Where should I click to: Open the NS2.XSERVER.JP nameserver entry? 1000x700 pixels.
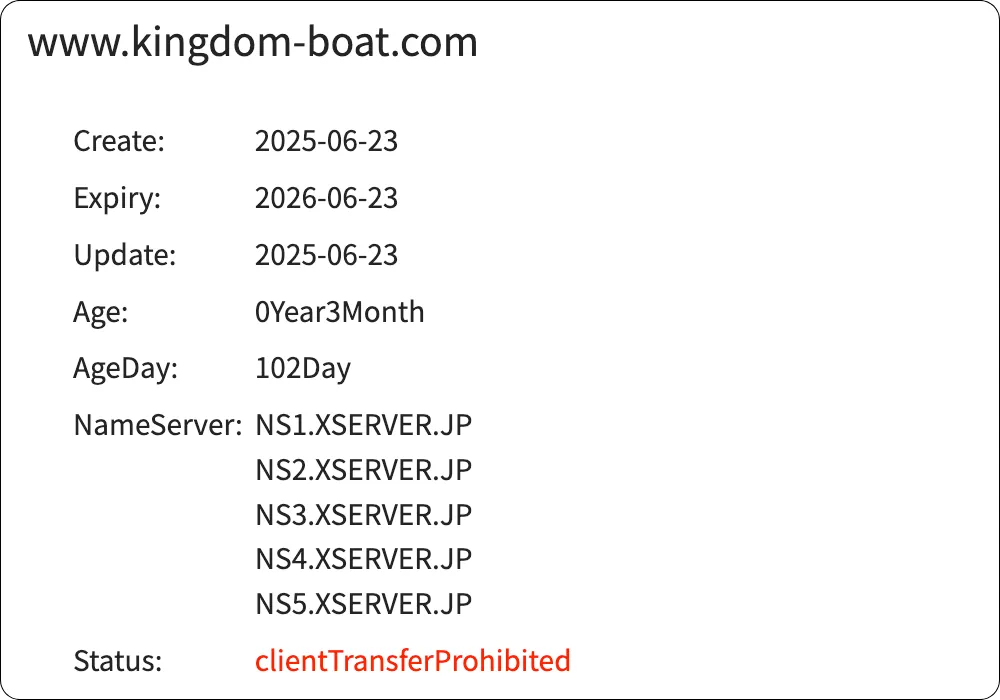363,470
